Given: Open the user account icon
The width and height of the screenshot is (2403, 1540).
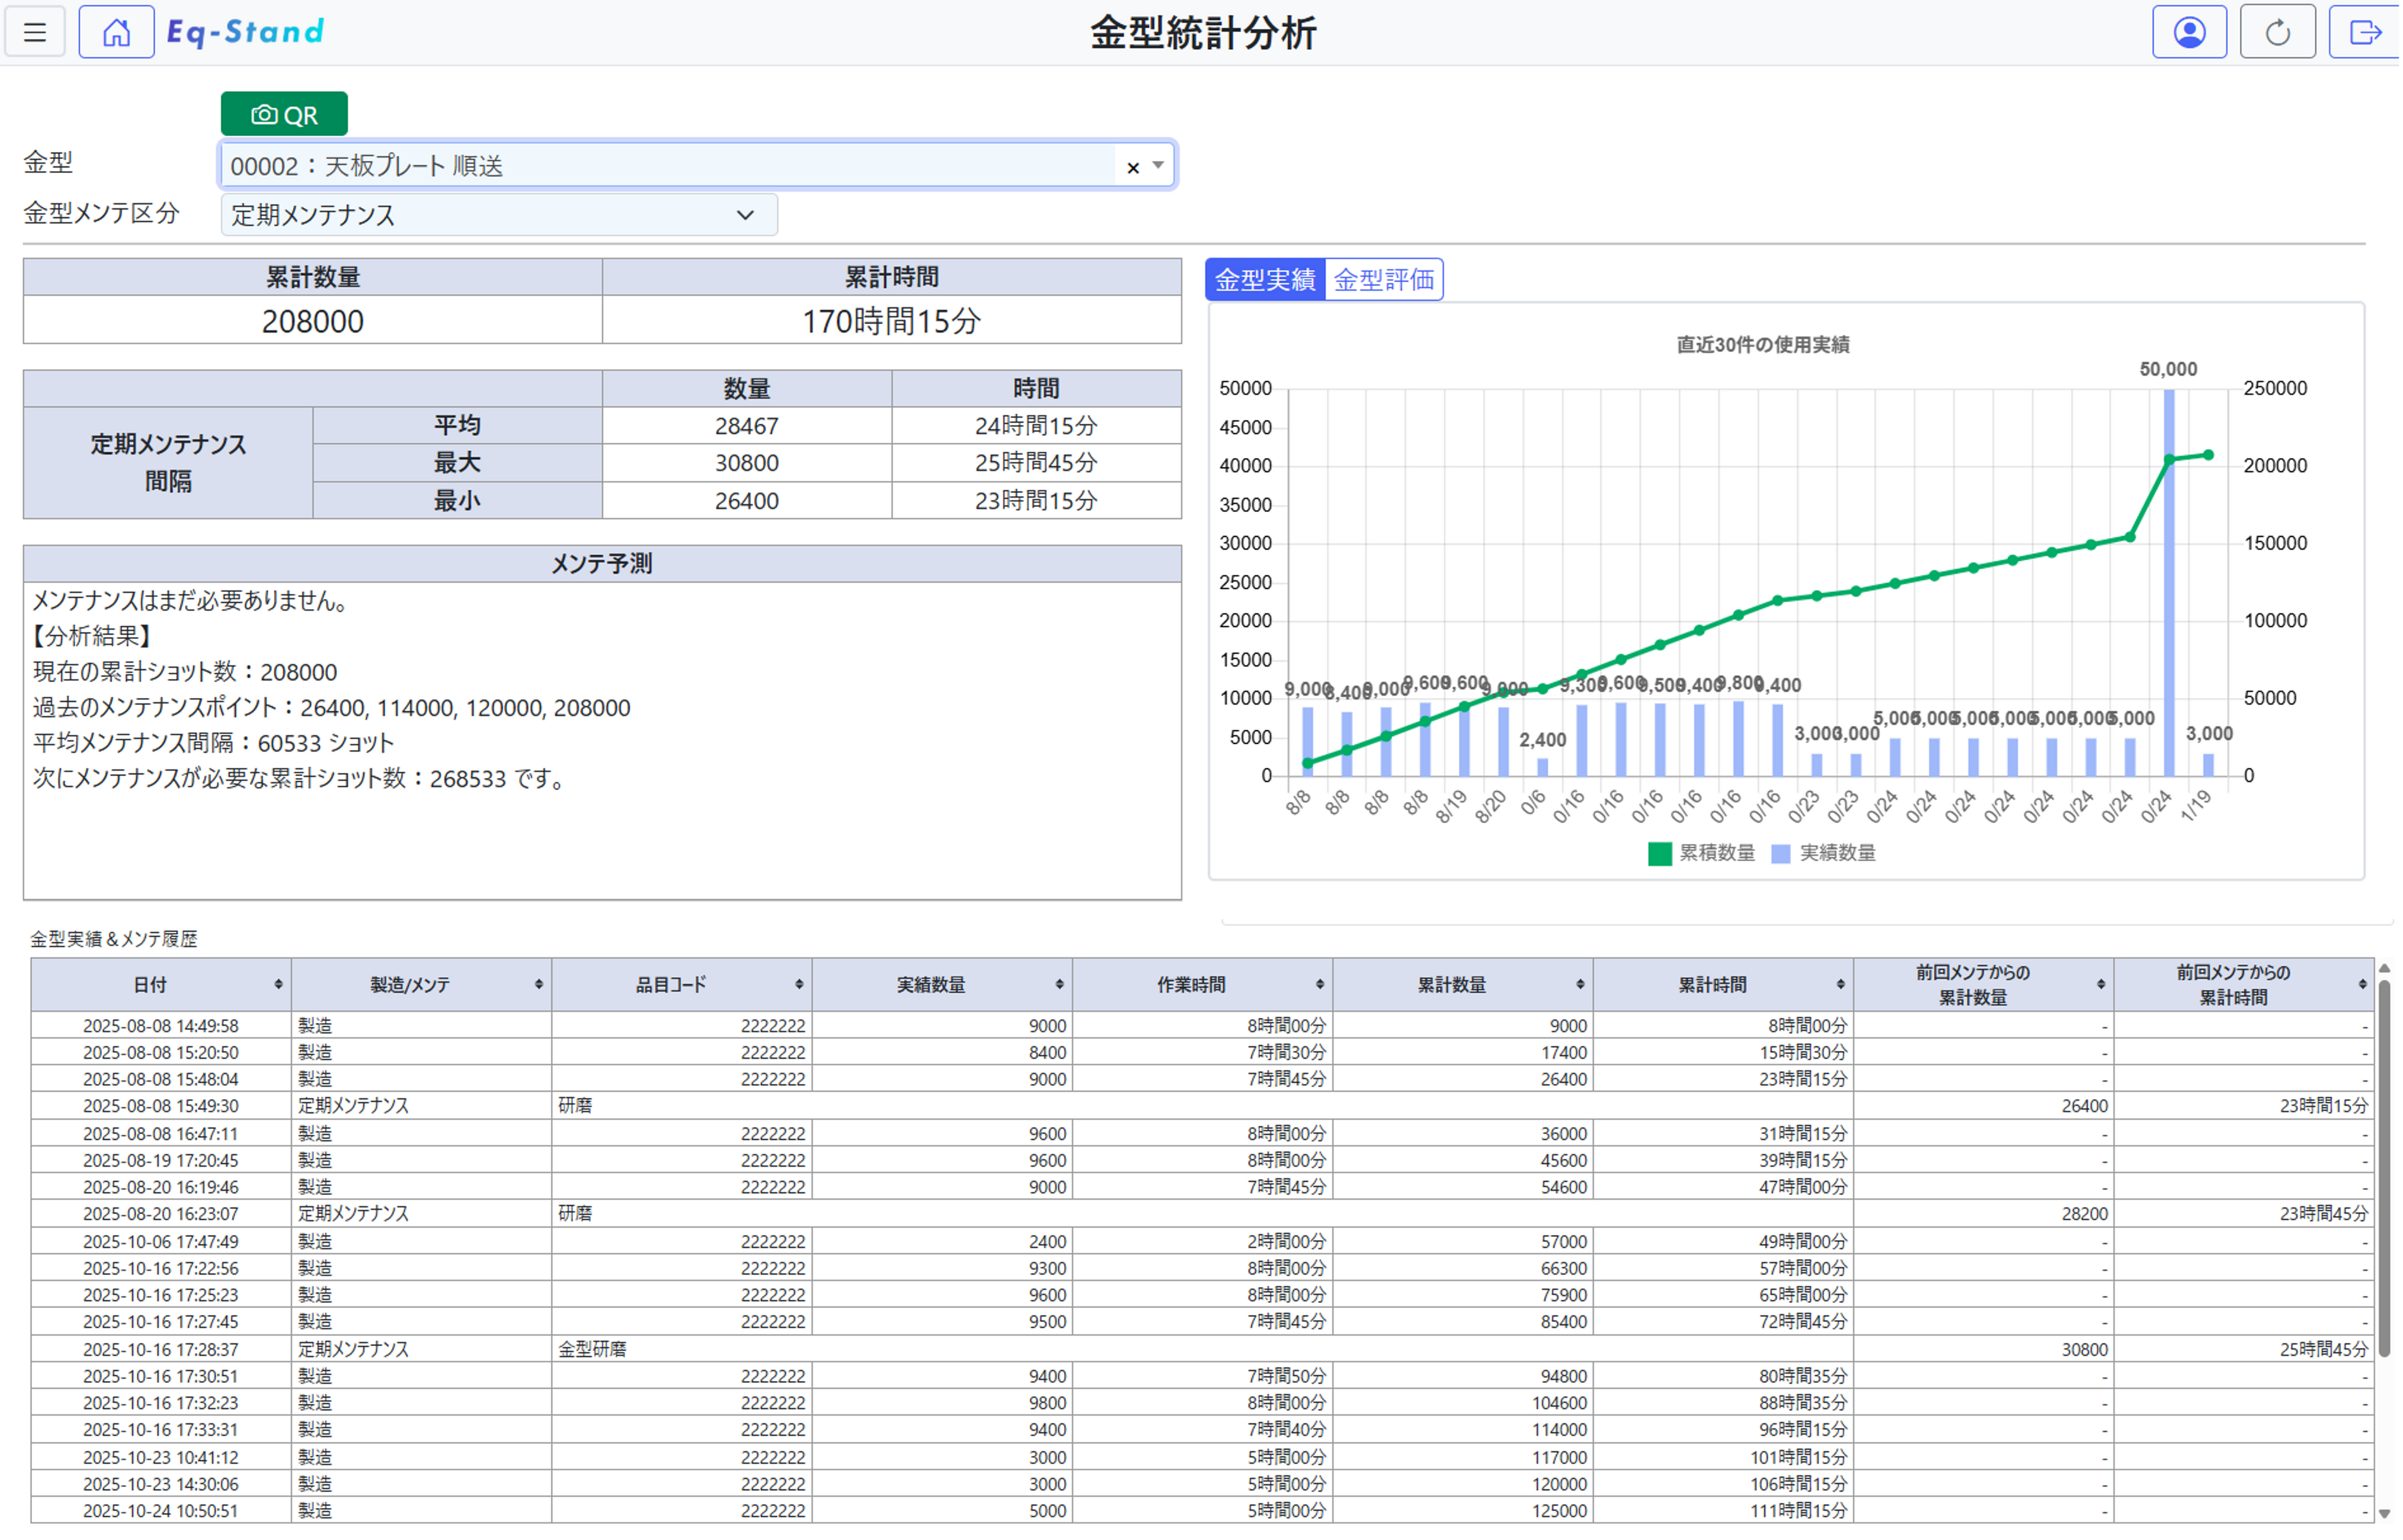Looking at the screenshot, I should click(2189, 32).
